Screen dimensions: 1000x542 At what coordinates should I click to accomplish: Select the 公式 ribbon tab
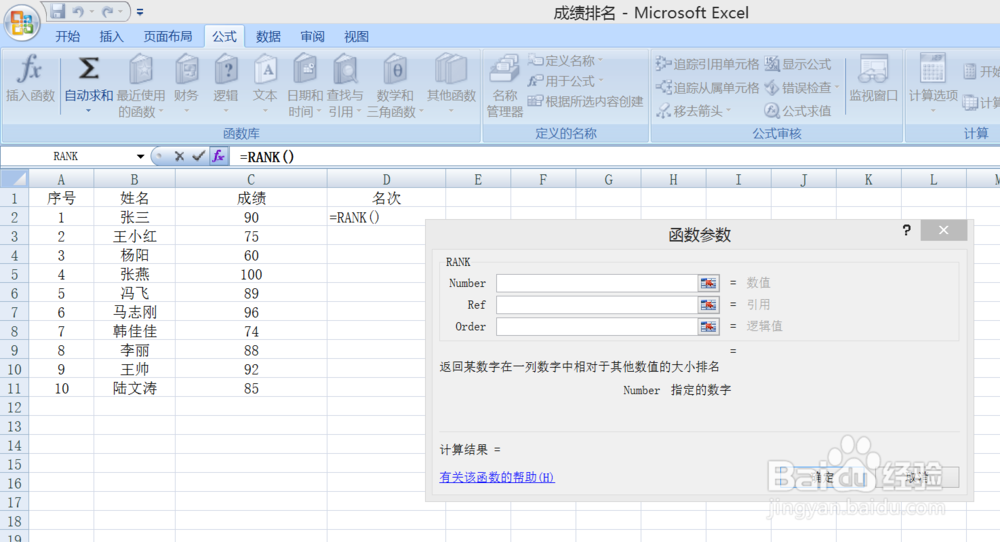point(224,36)
